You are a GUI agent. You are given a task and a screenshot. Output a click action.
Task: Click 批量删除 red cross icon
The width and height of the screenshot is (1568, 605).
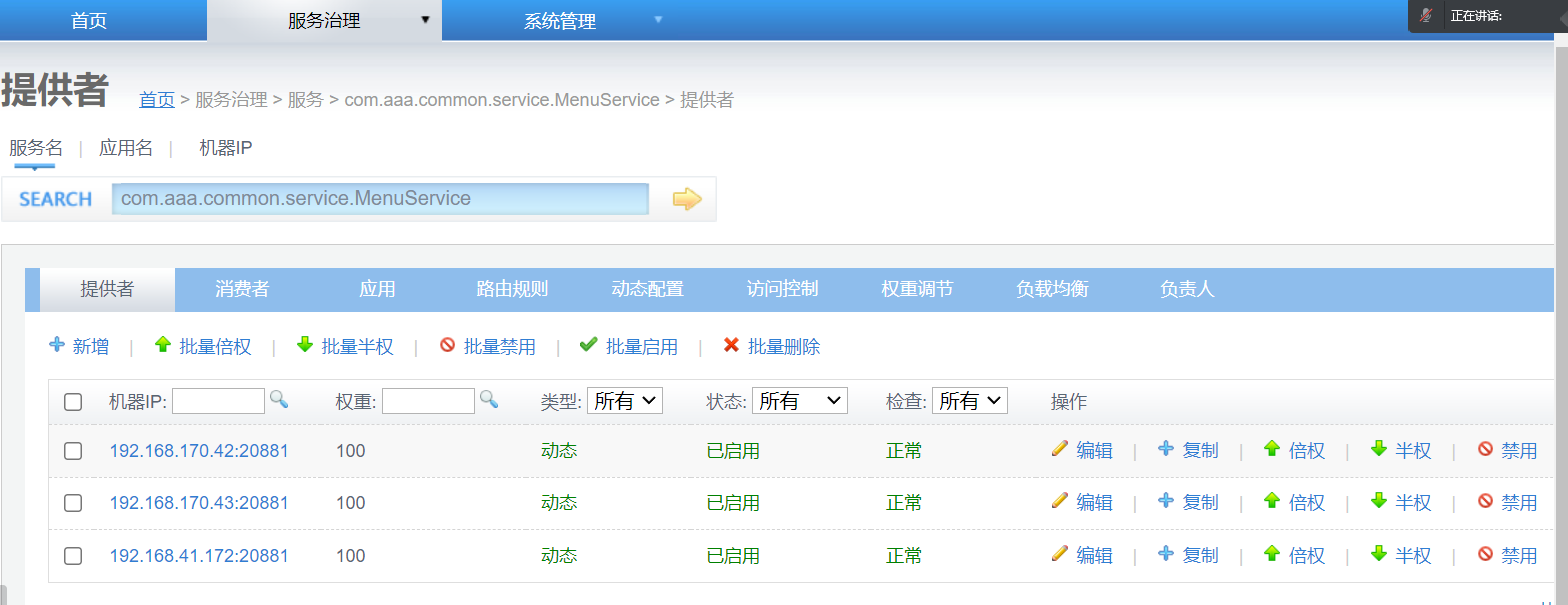tap(731, 345)
